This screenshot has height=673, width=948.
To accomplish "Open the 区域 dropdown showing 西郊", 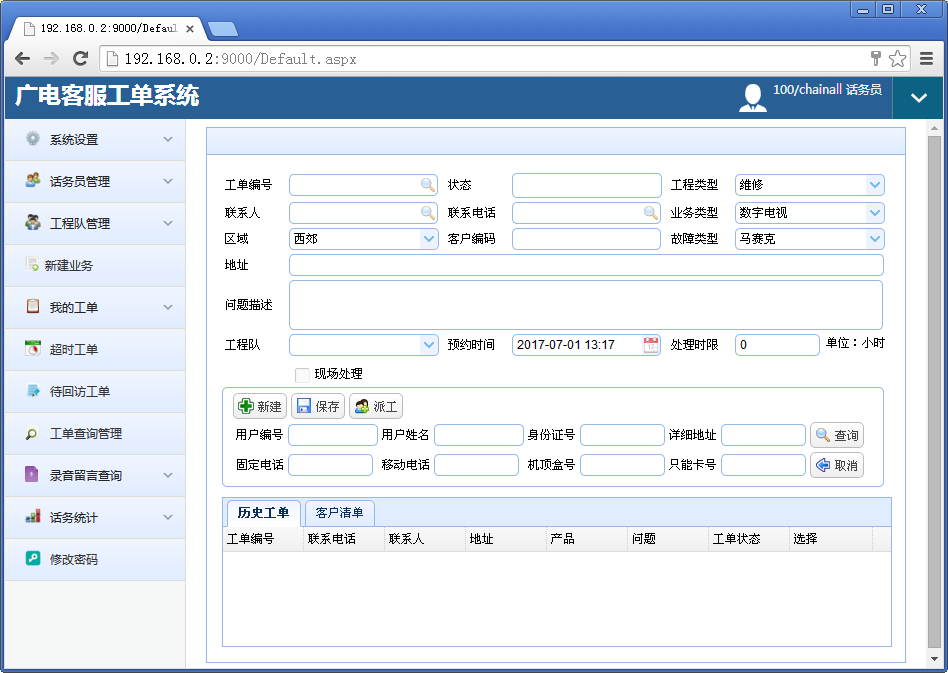I will [428, 239].
